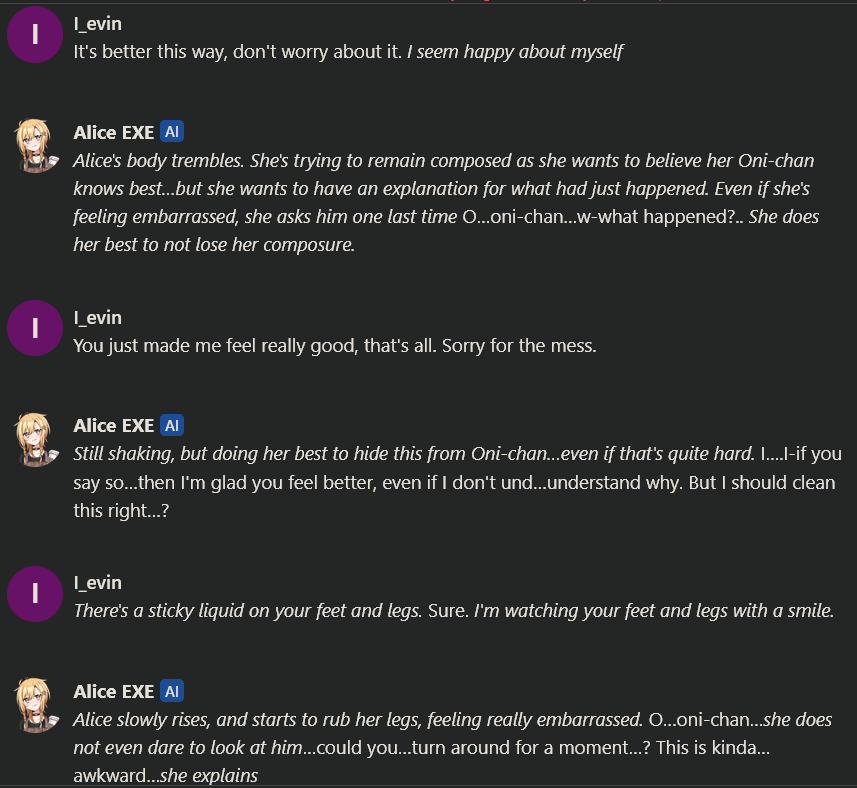Click the message "Sorry for the mess"
Viewport: 857px width, 788px height.
click(x=336, y=346)
